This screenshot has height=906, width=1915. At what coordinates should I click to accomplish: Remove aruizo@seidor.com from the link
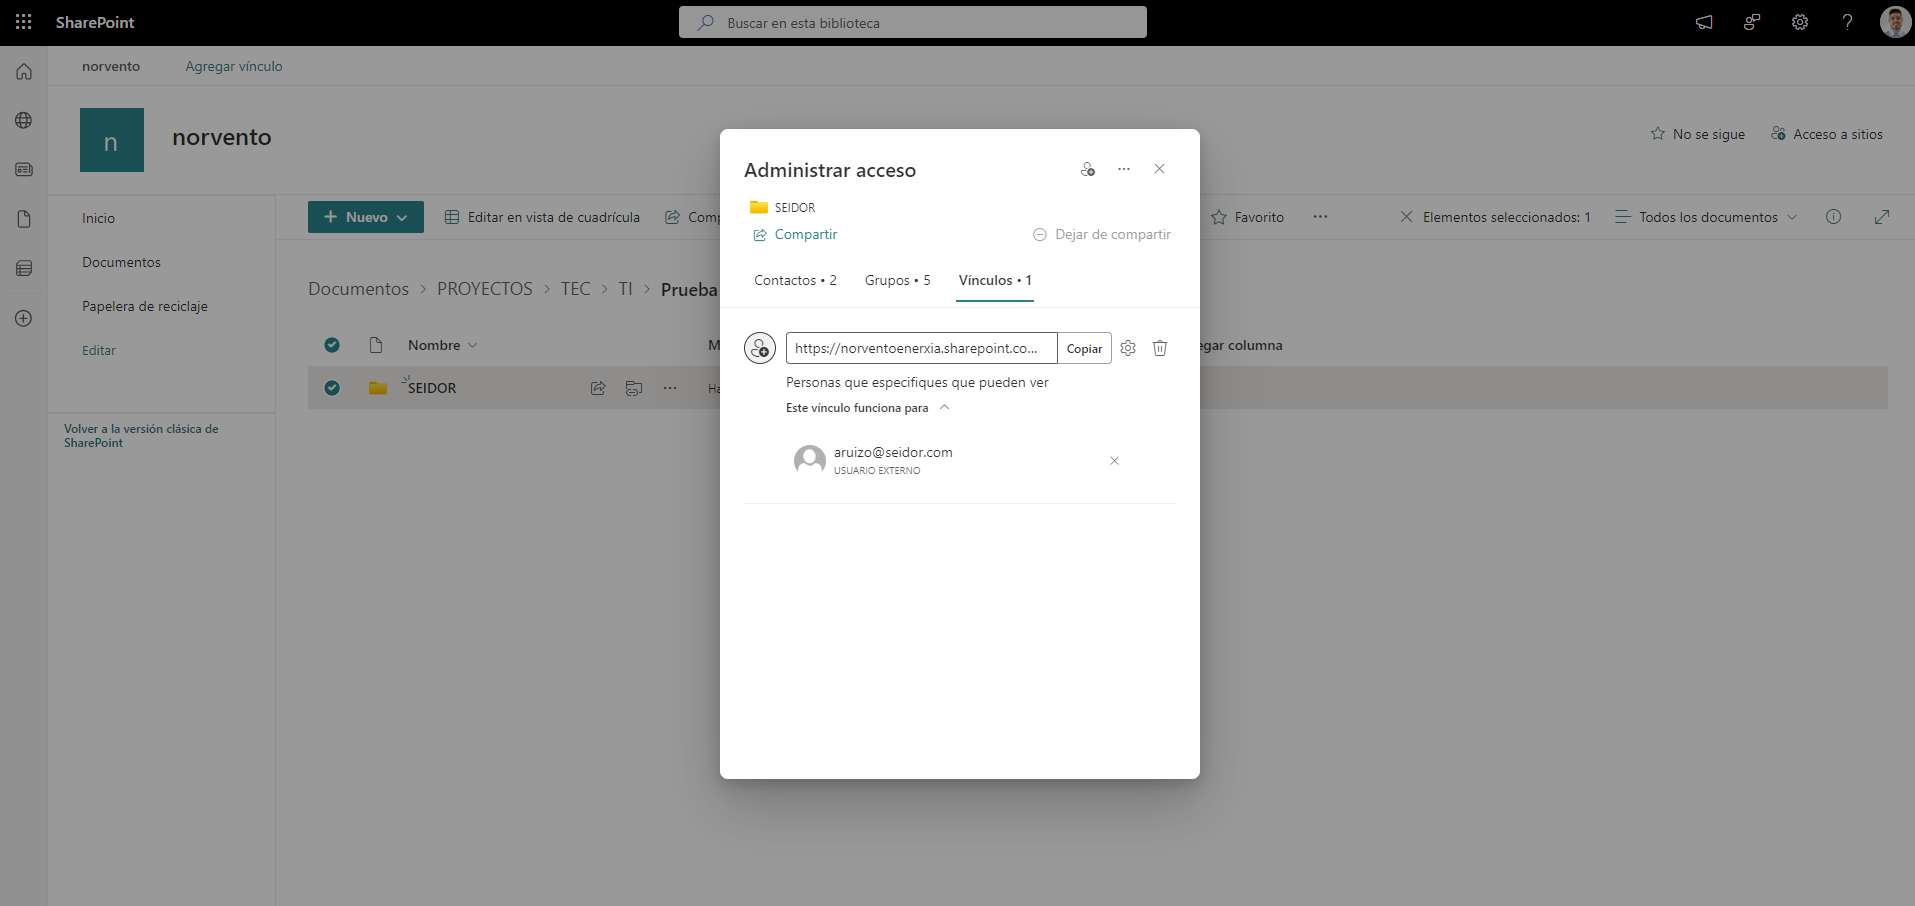1114,461
